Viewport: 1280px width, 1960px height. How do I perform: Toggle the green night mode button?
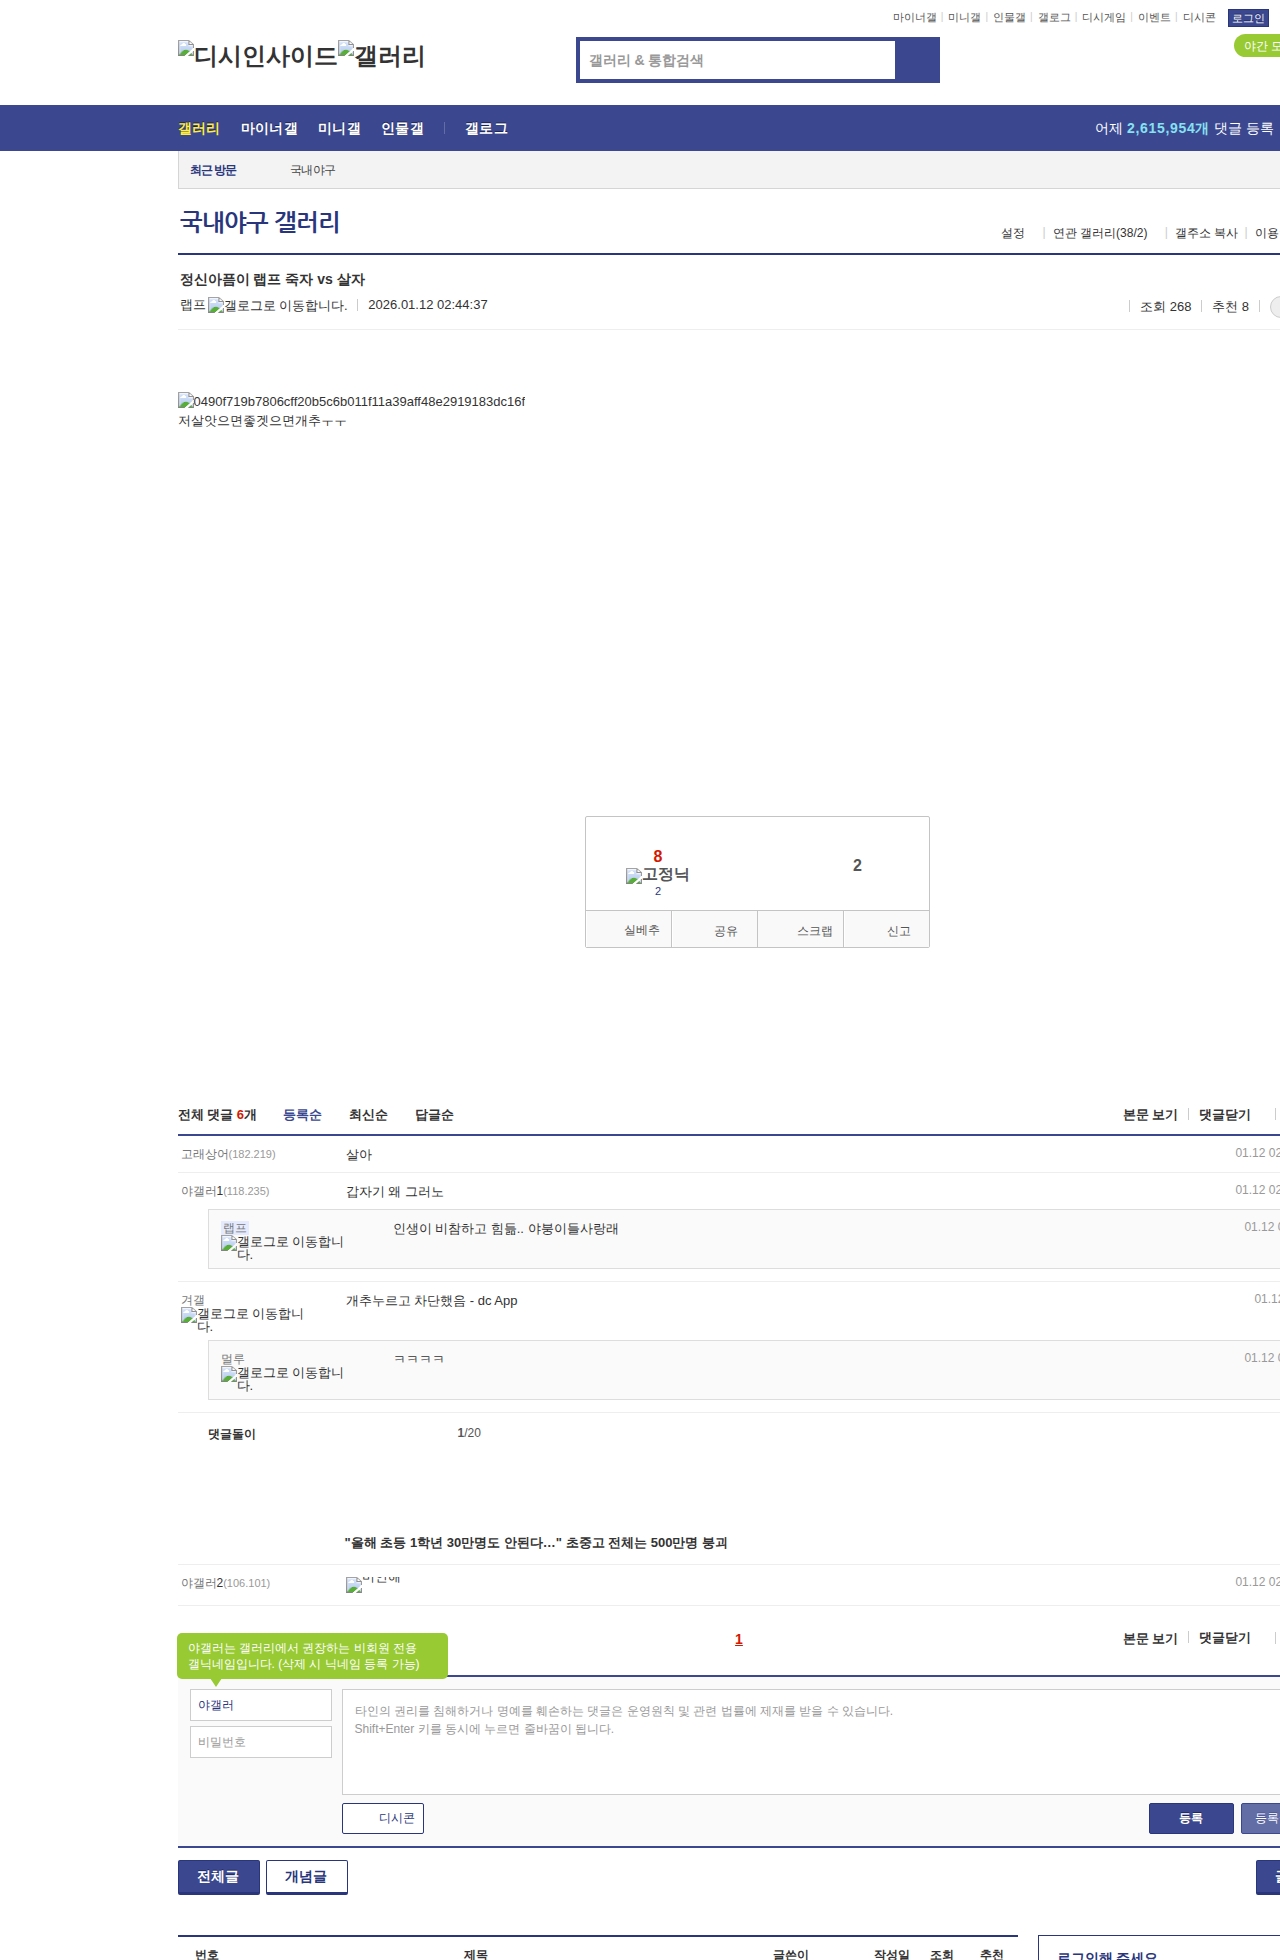(x=1258, y=46)
